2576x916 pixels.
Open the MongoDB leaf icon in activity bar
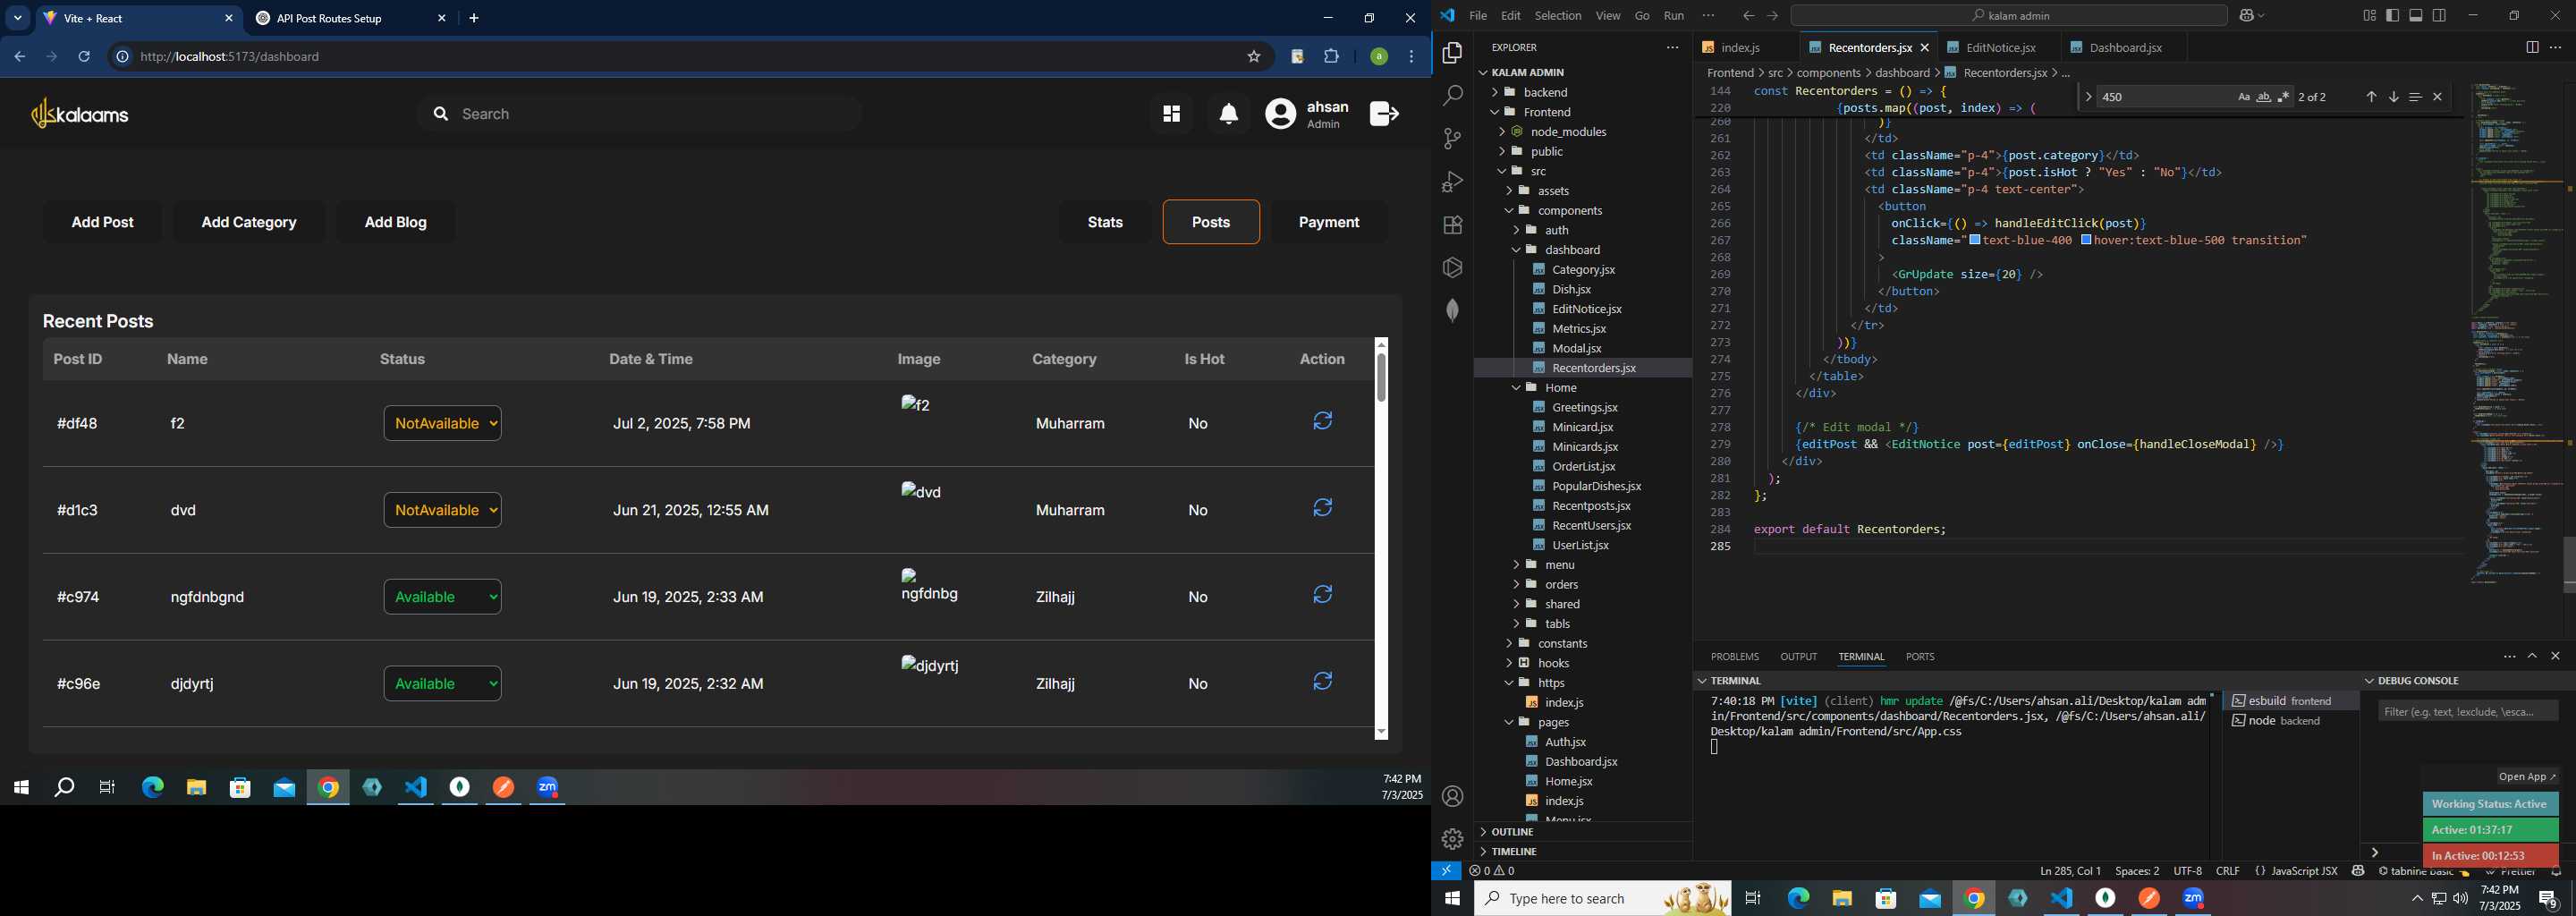1452,311
